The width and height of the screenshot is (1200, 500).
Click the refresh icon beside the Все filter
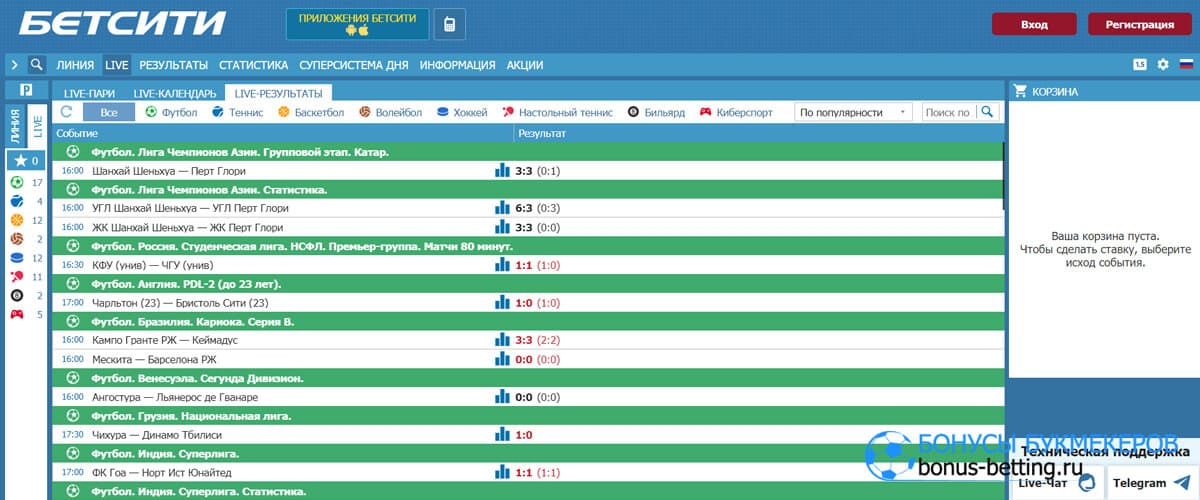[67, 112]
